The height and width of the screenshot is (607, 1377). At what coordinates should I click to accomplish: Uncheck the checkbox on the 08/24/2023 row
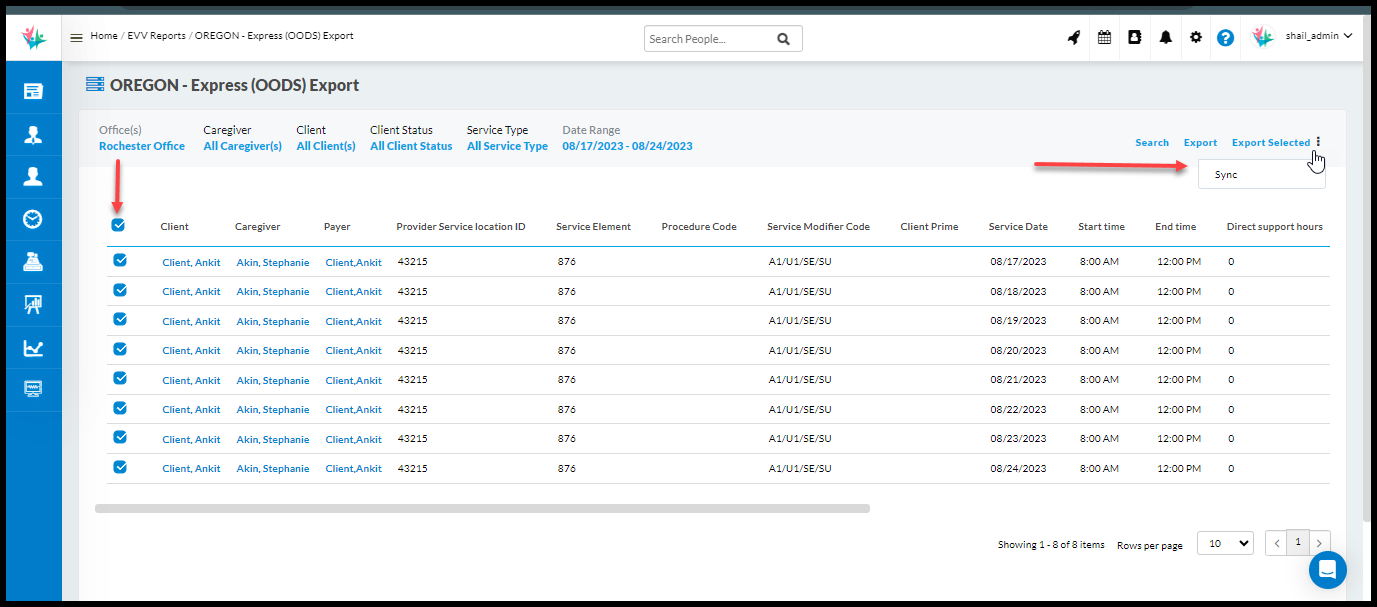tap(120, 467)
